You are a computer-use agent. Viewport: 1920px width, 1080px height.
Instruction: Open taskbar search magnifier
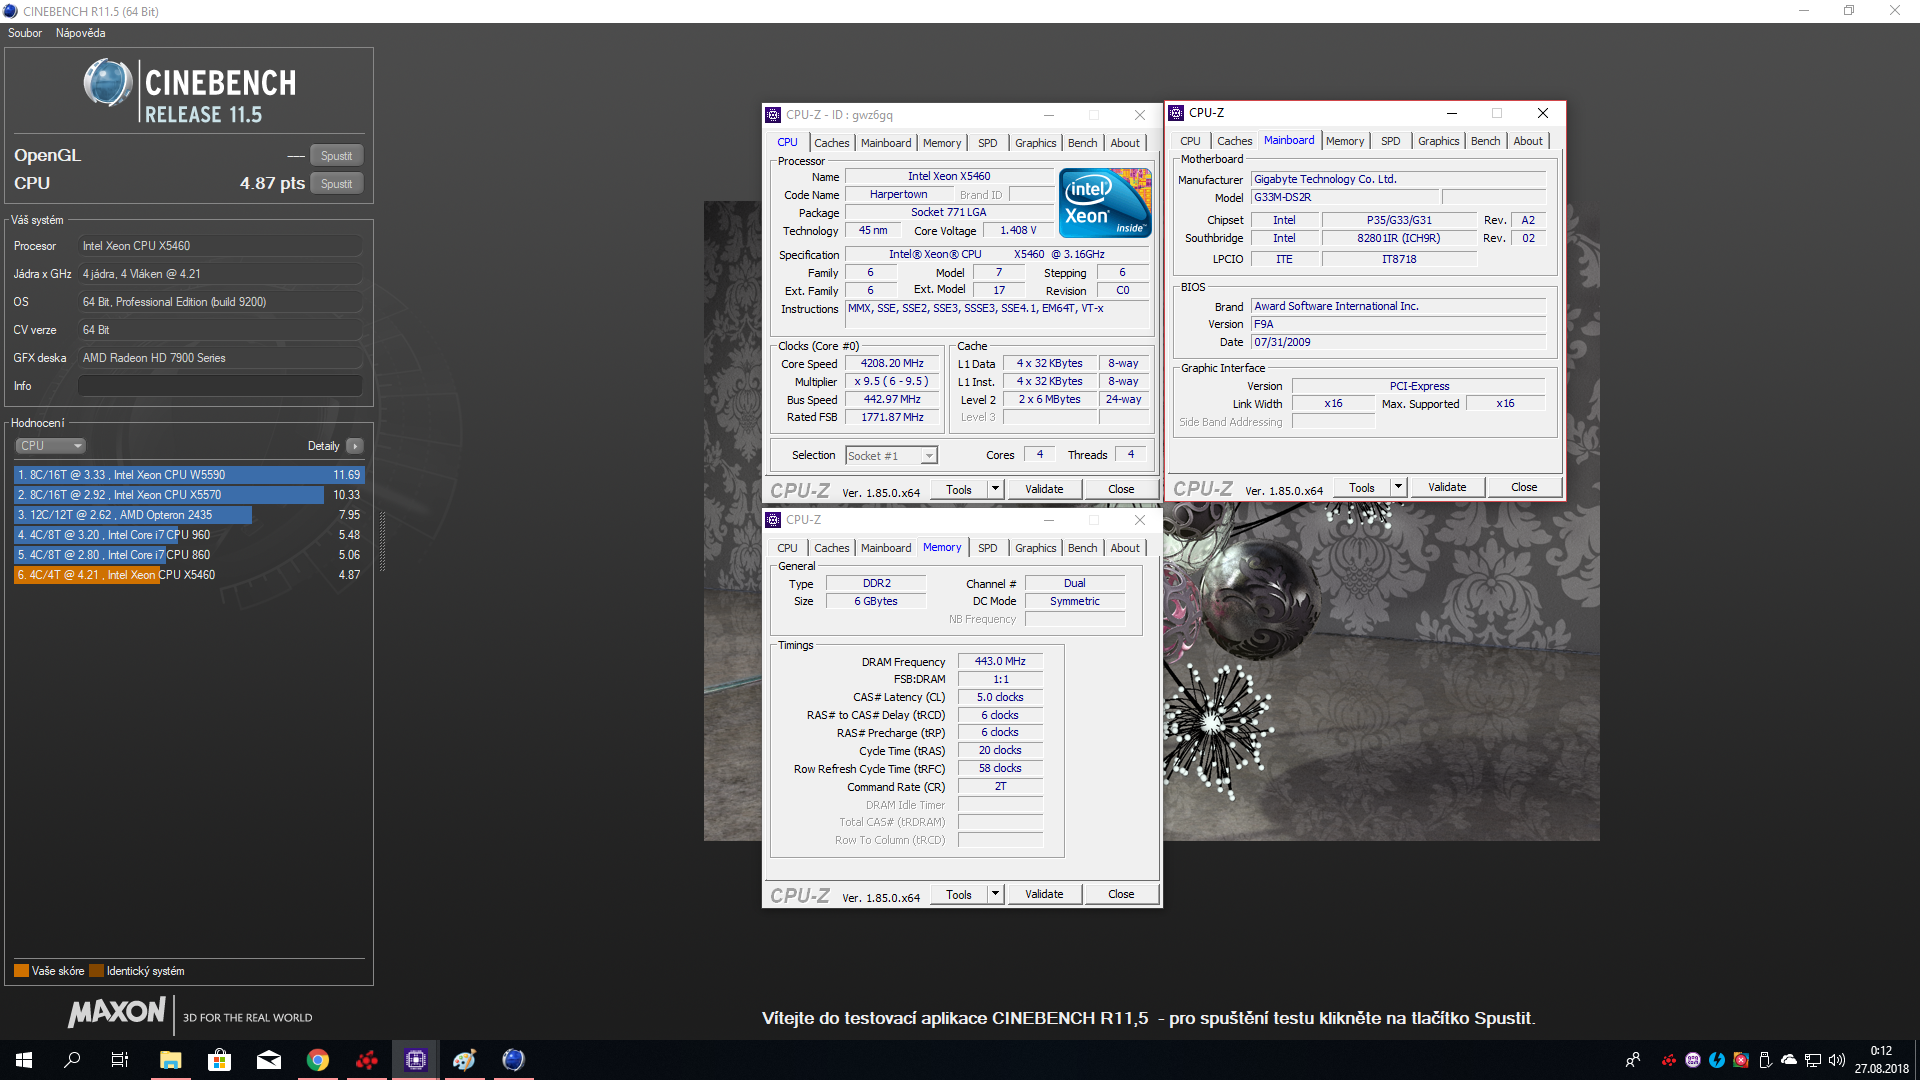click(x=72, y=1060)
